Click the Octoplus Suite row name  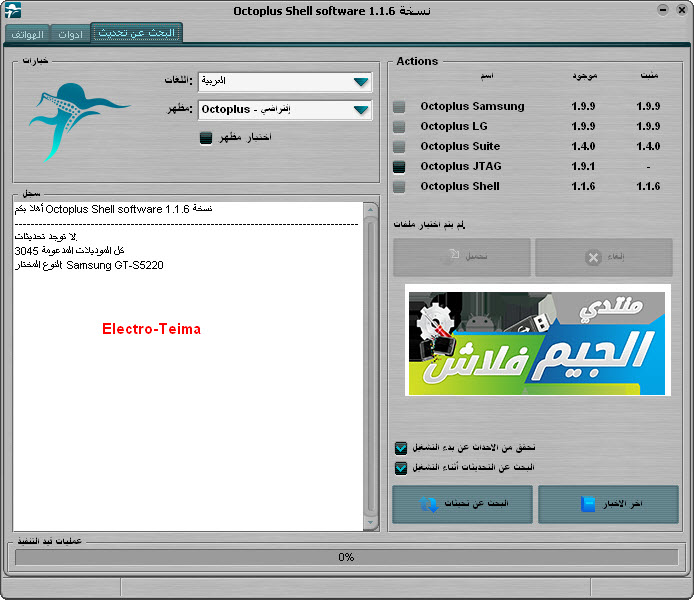pyautogui.click(x=460, y=146)
